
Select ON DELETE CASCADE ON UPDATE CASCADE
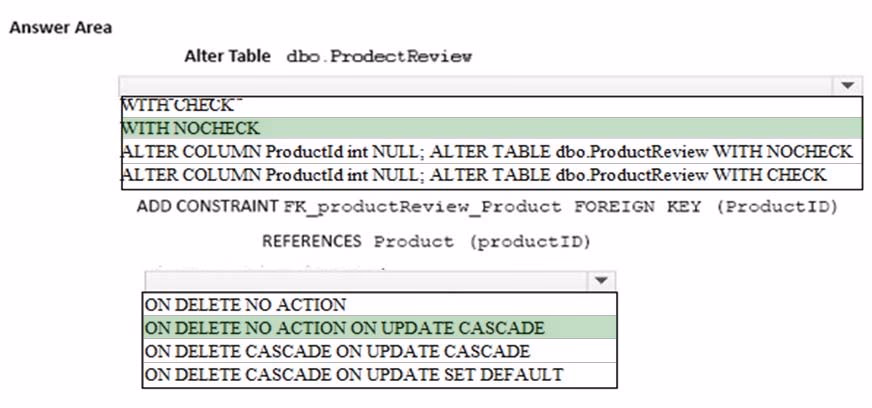click(379, 351)
